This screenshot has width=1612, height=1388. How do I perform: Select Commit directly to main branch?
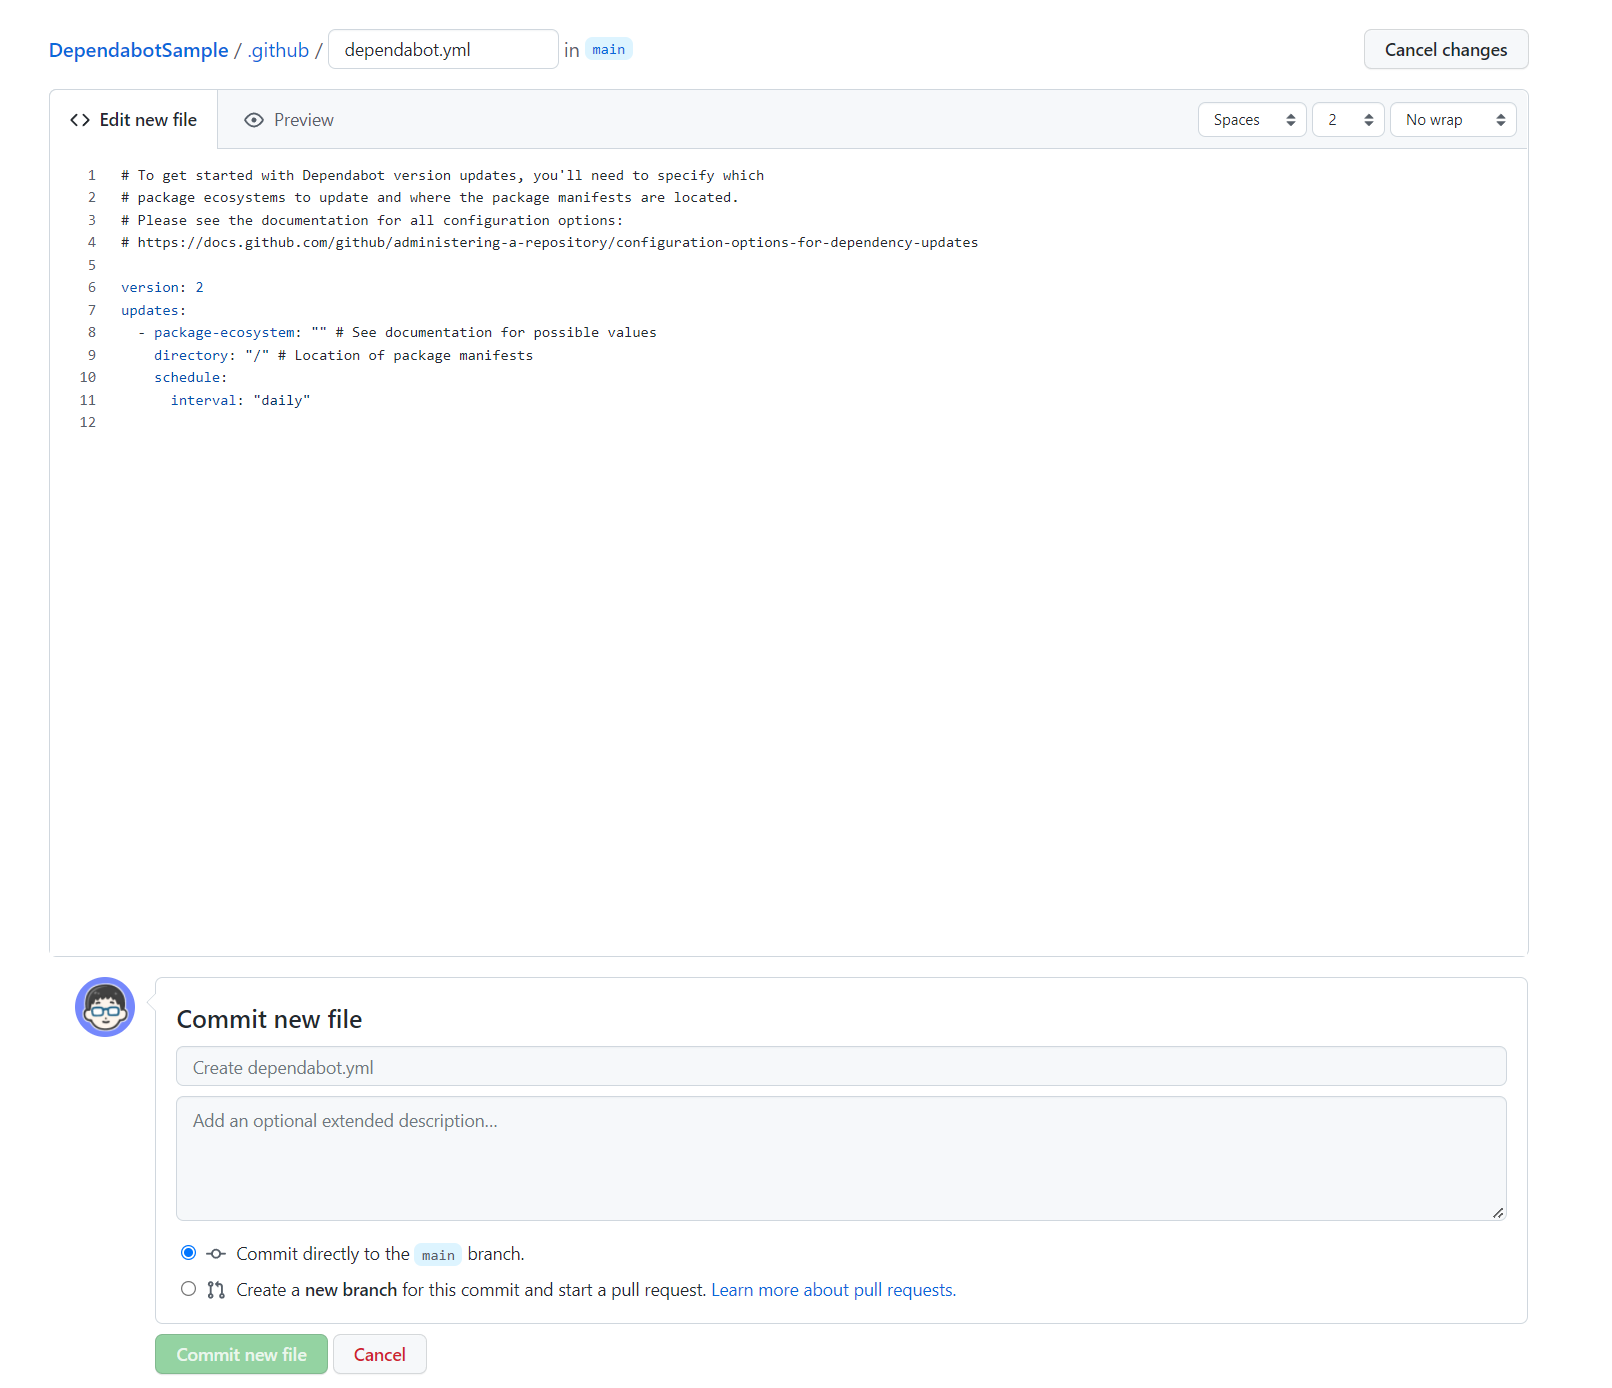tap(188, 1252)
